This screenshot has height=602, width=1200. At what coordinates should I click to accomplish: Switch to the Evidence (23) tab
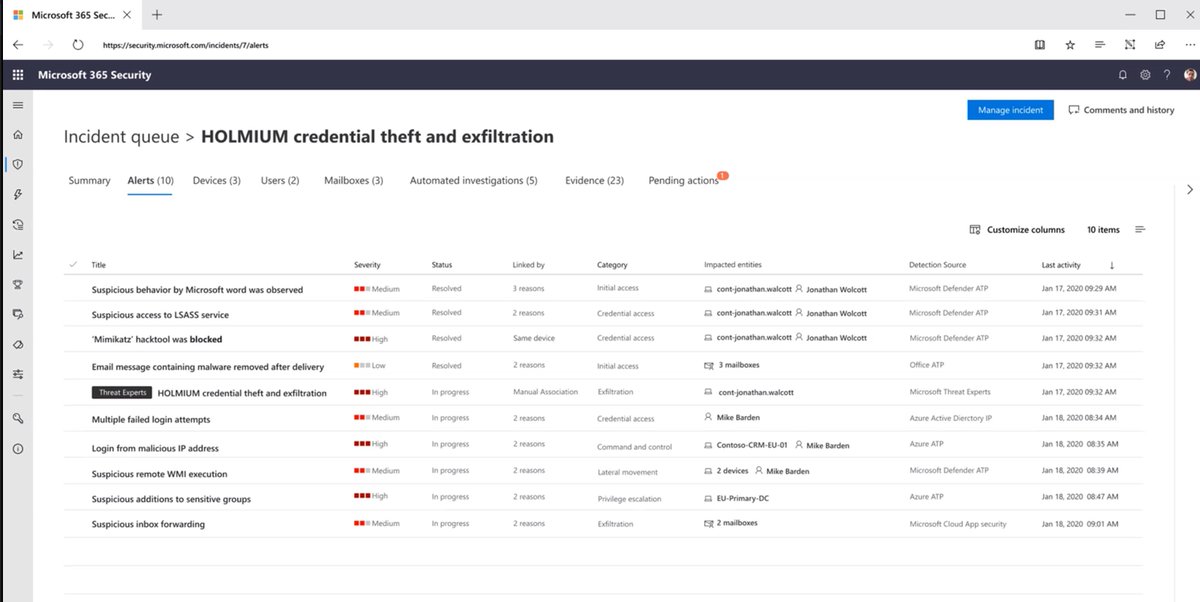pyautogui.click(x=594, y=181)
